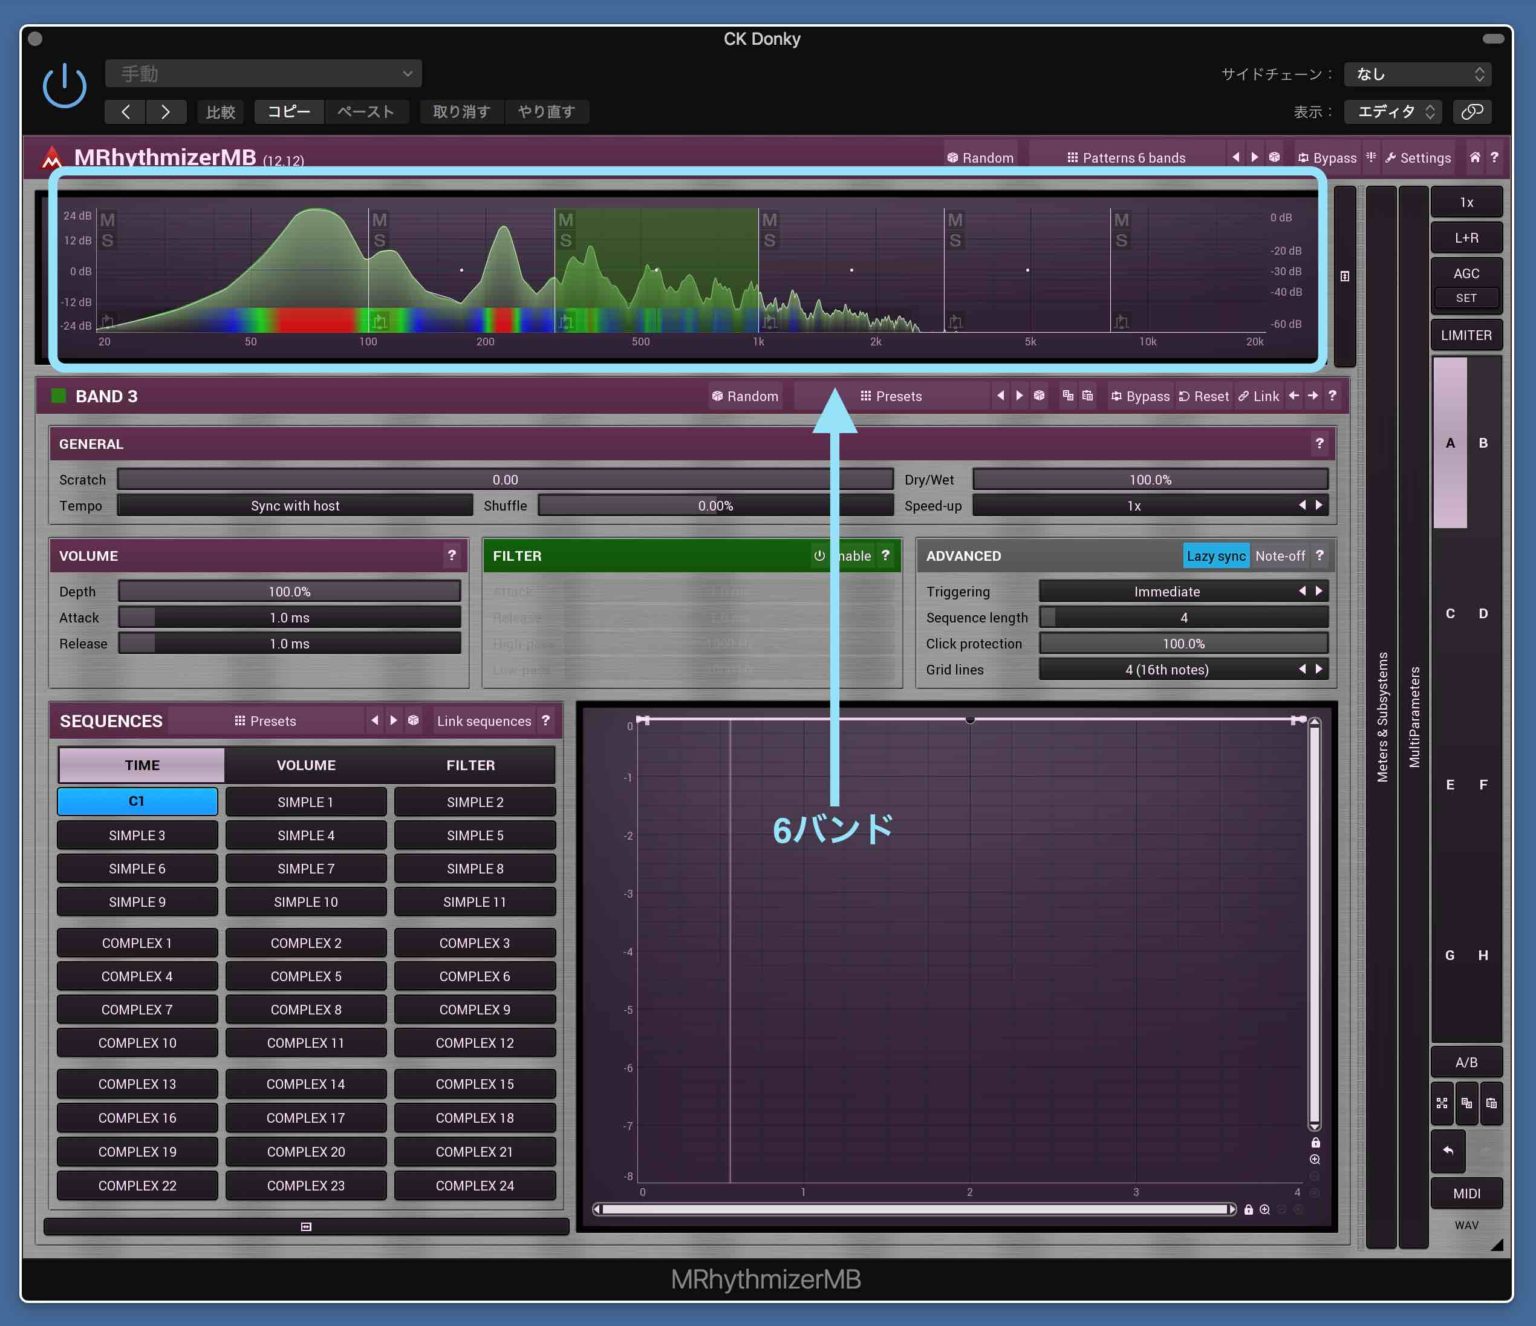Open the 手動 preset dropdown
The width and height of the screenshot is (1536, 1326).
263,74
